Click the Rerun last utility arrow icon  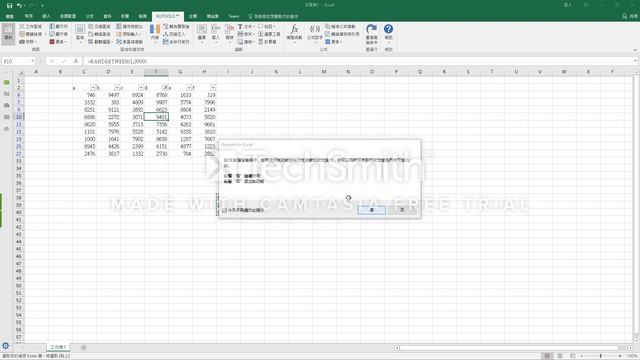(371, 29)
